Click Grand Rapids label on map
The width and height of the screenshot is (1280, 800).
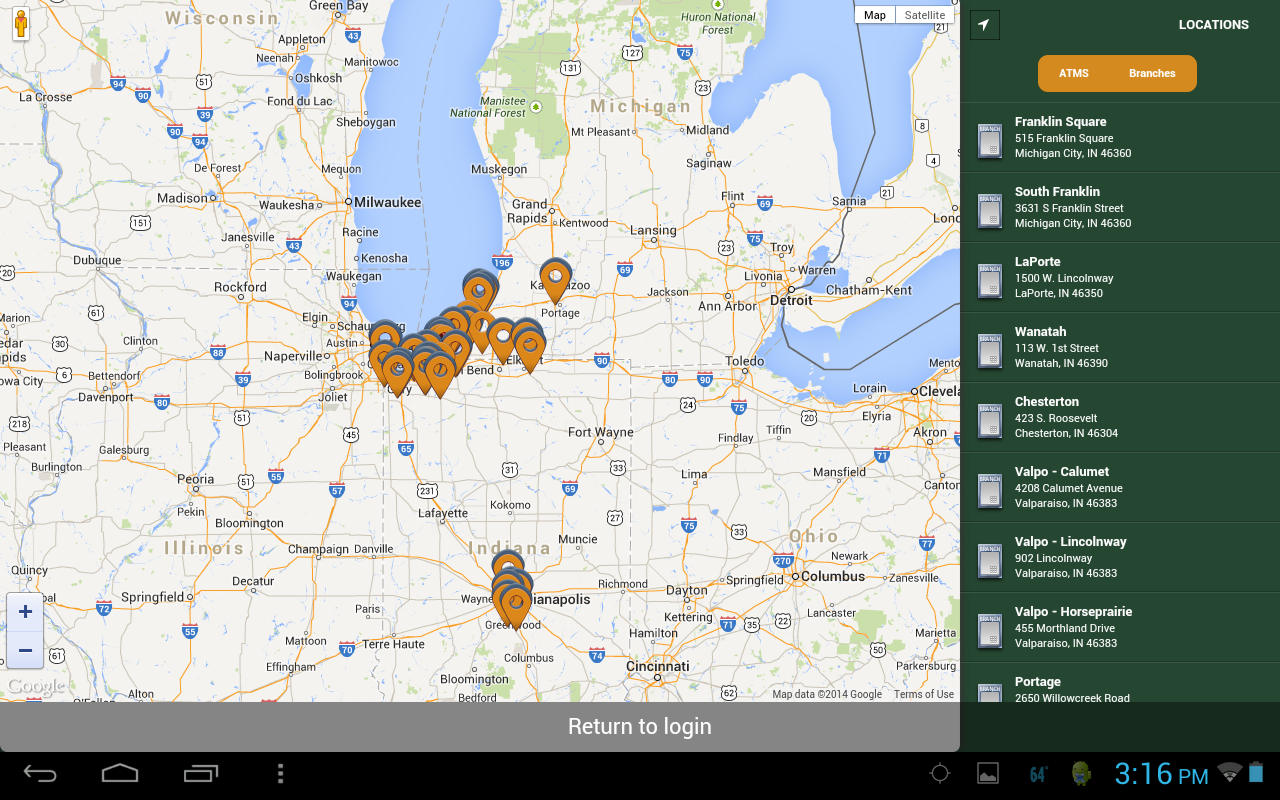click(528, 211)
